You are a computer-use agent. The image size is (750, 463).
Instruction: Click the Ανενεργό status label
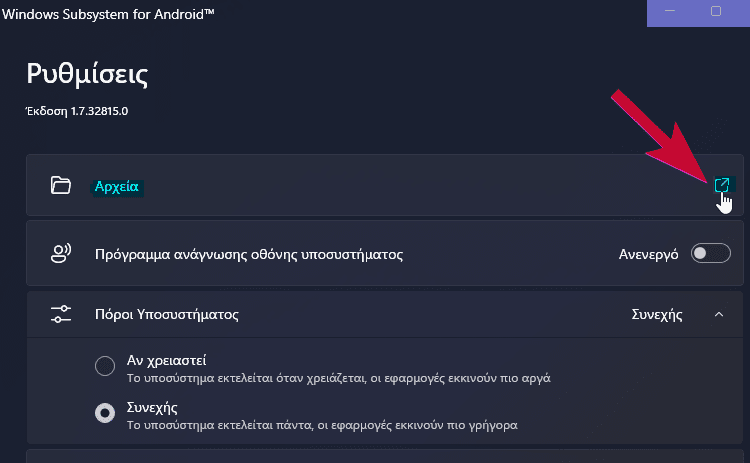coord(649,254)
